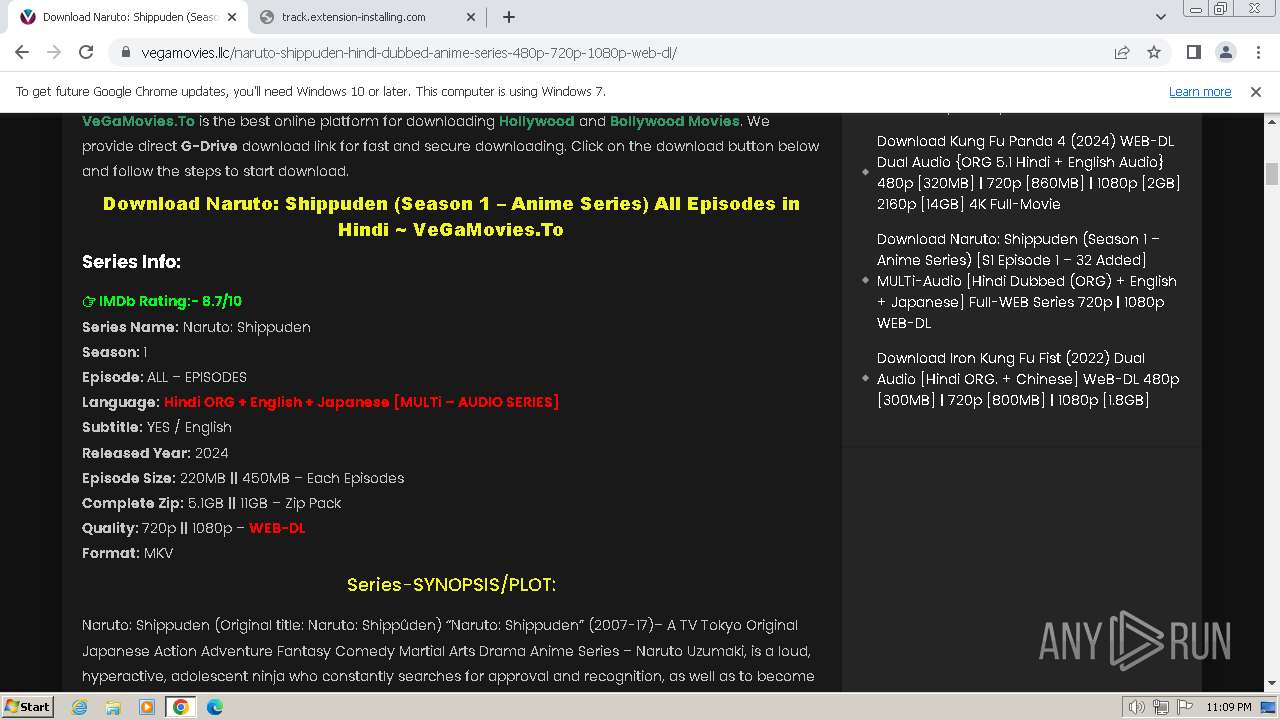
Task: Select Episode Size 220MB text
Action: [243, 478]
